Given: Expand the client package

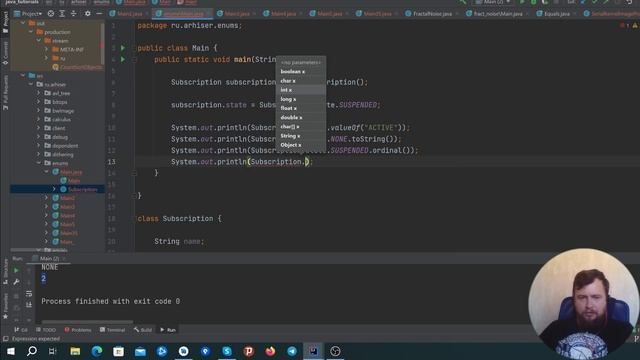Looking at the screenshot, I should click(x=39, y=128).
